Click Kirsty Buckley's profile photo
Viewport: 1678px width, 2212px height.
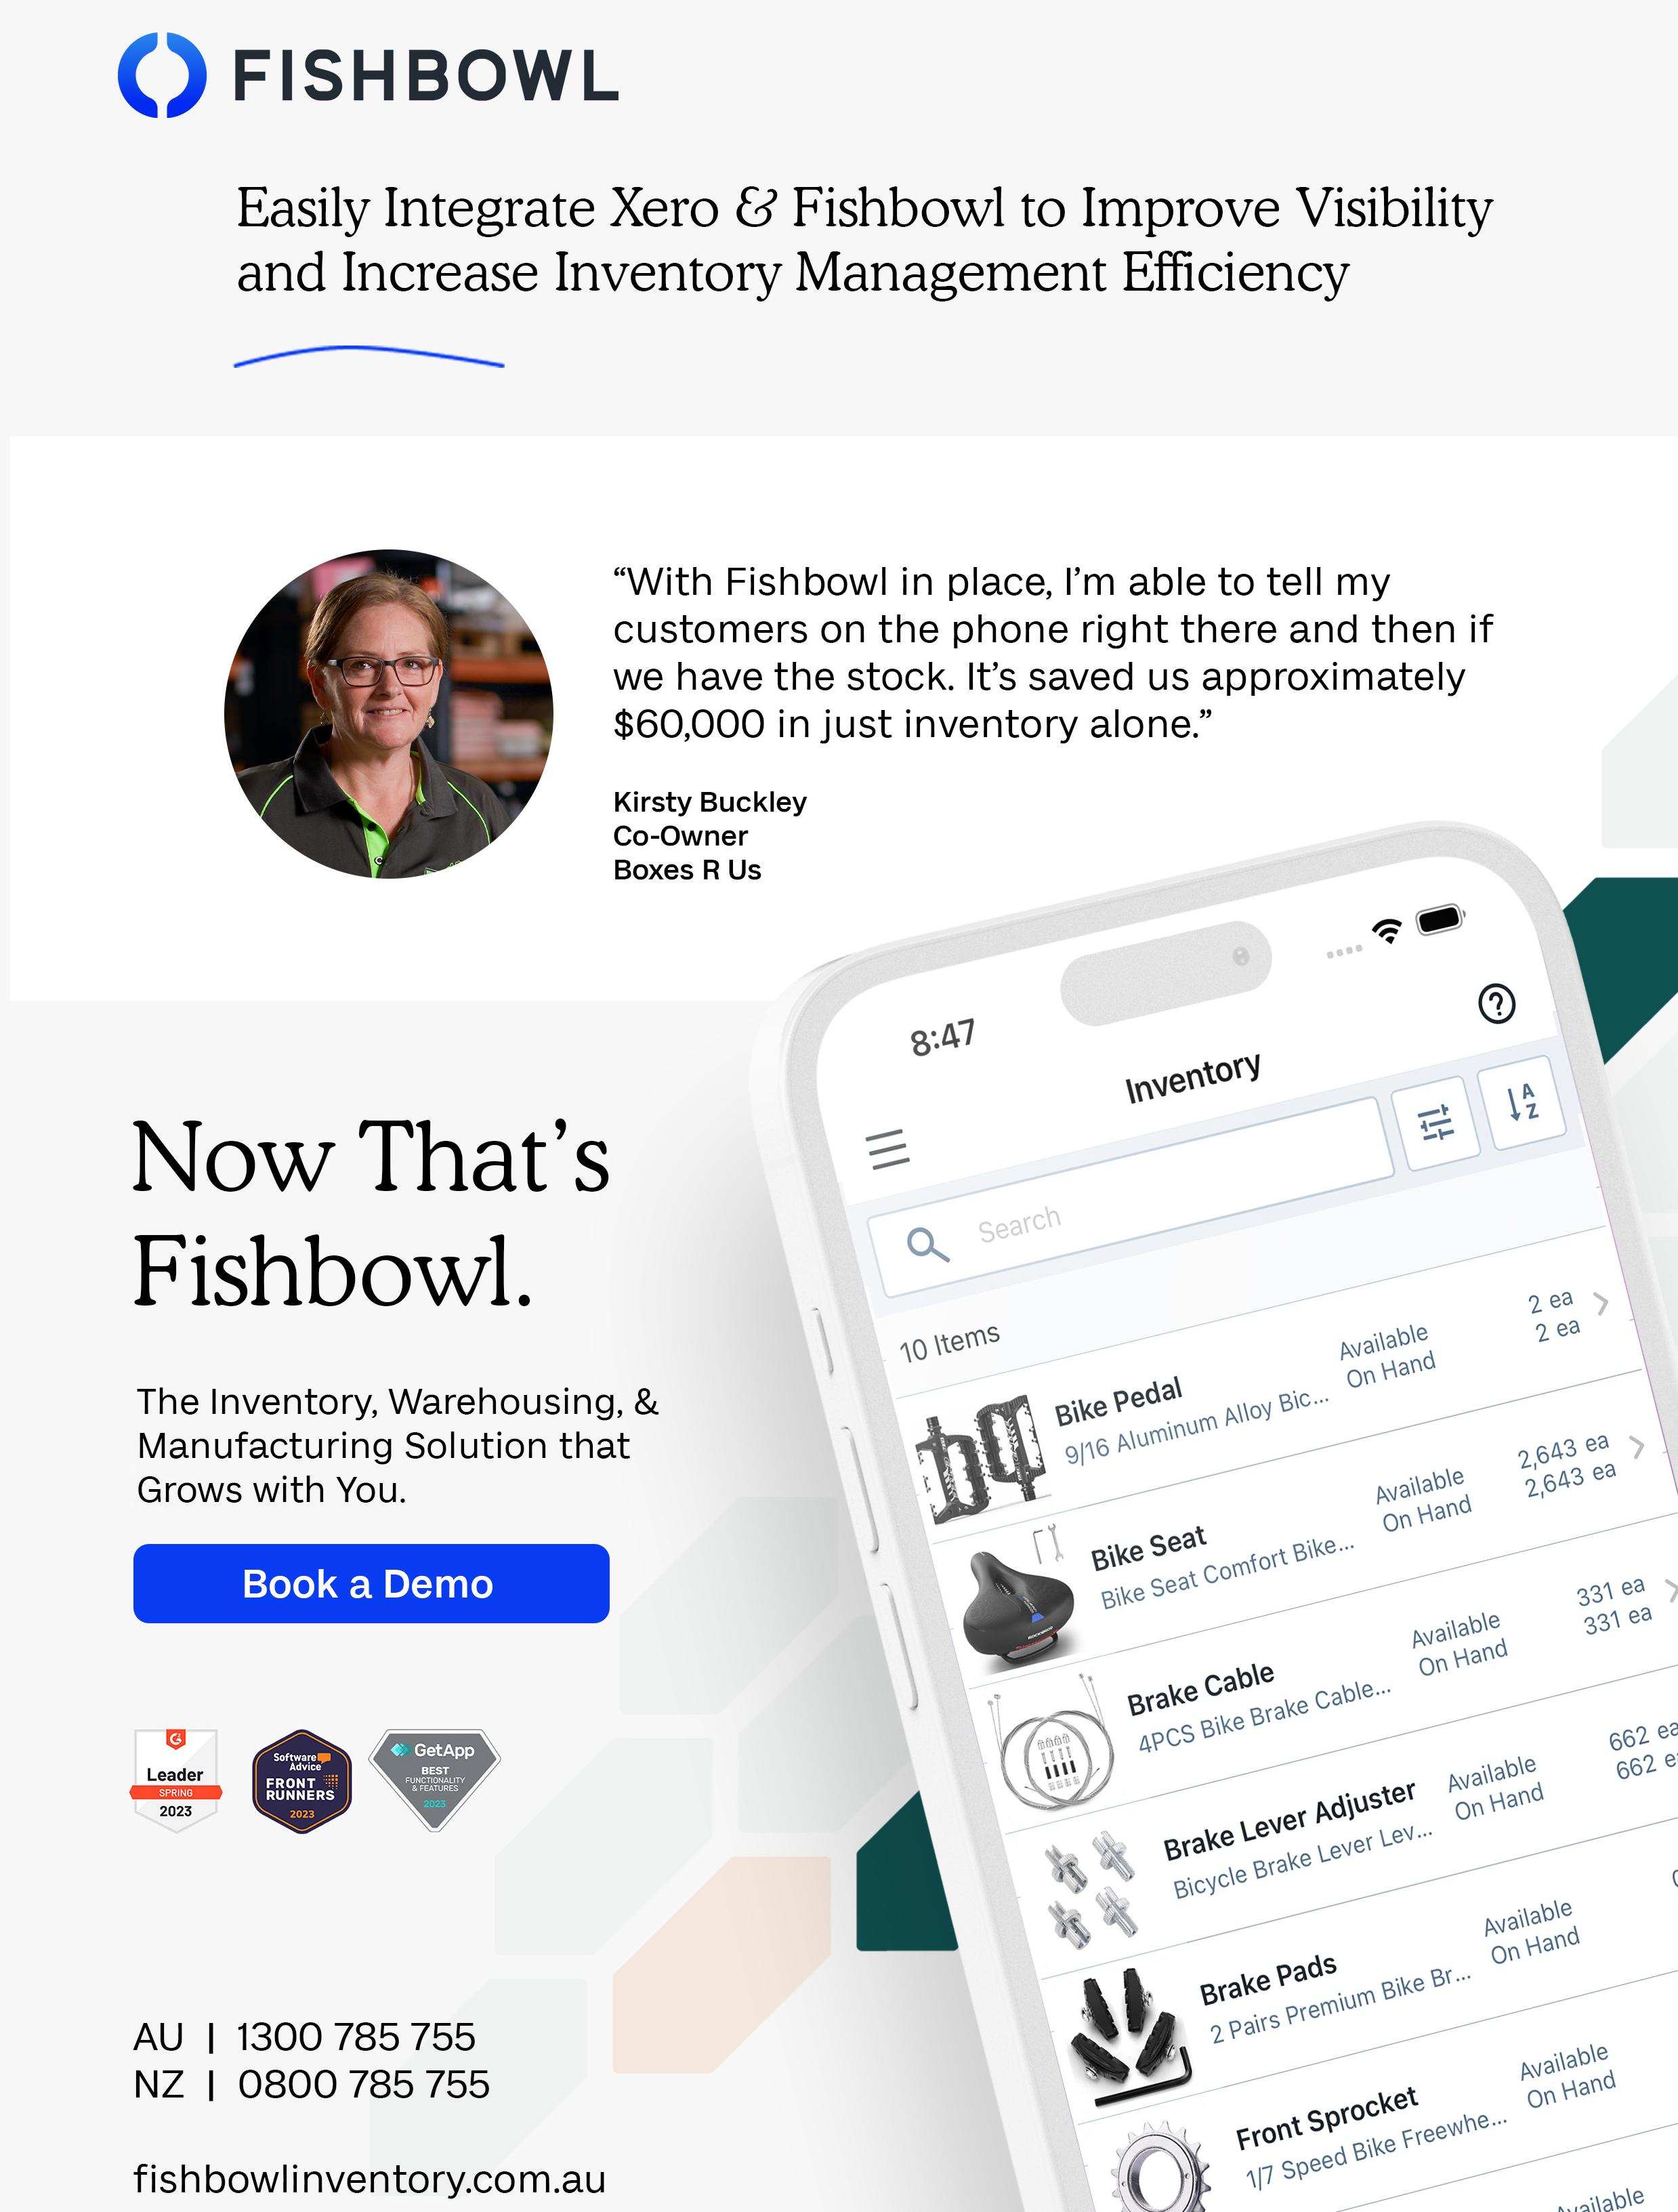(x=389, y=713)
